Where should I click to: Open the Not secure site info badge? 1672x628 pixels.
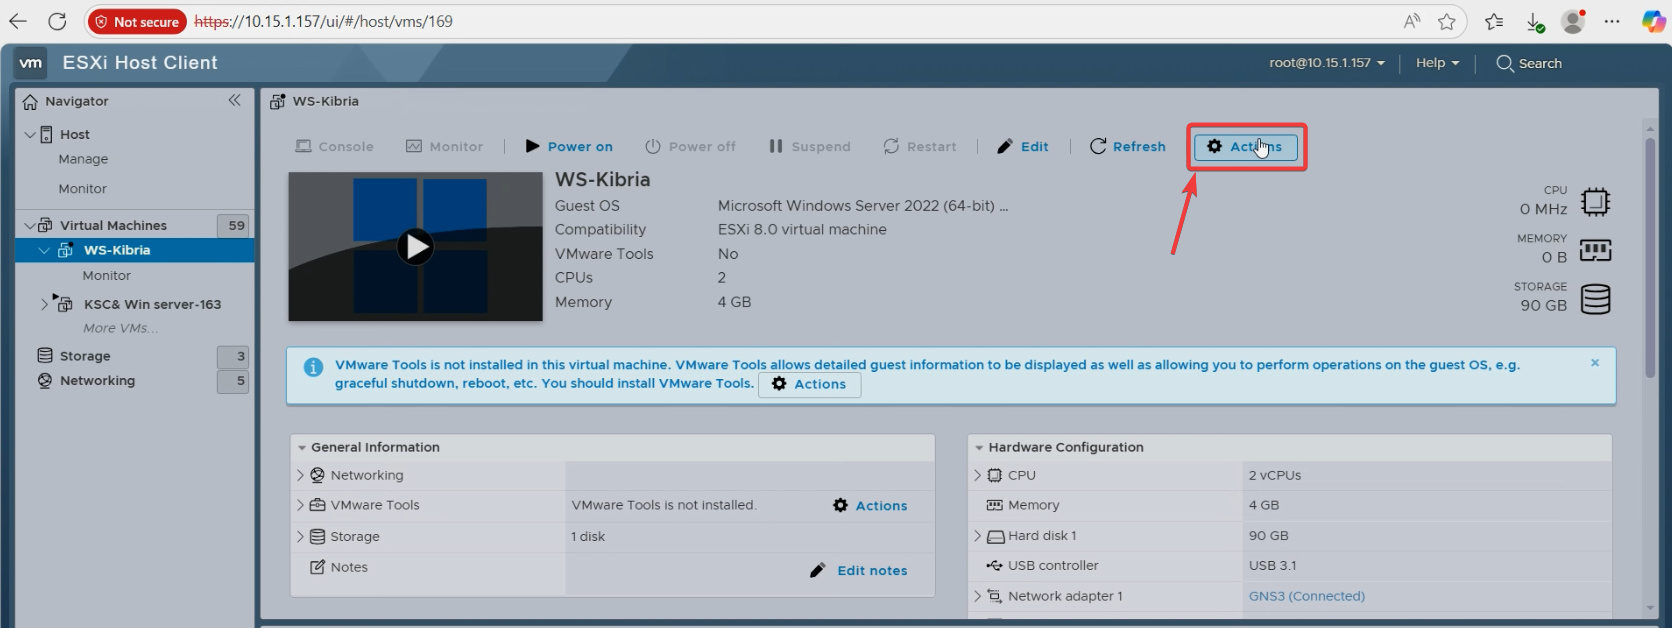click(x=137, y=21)
